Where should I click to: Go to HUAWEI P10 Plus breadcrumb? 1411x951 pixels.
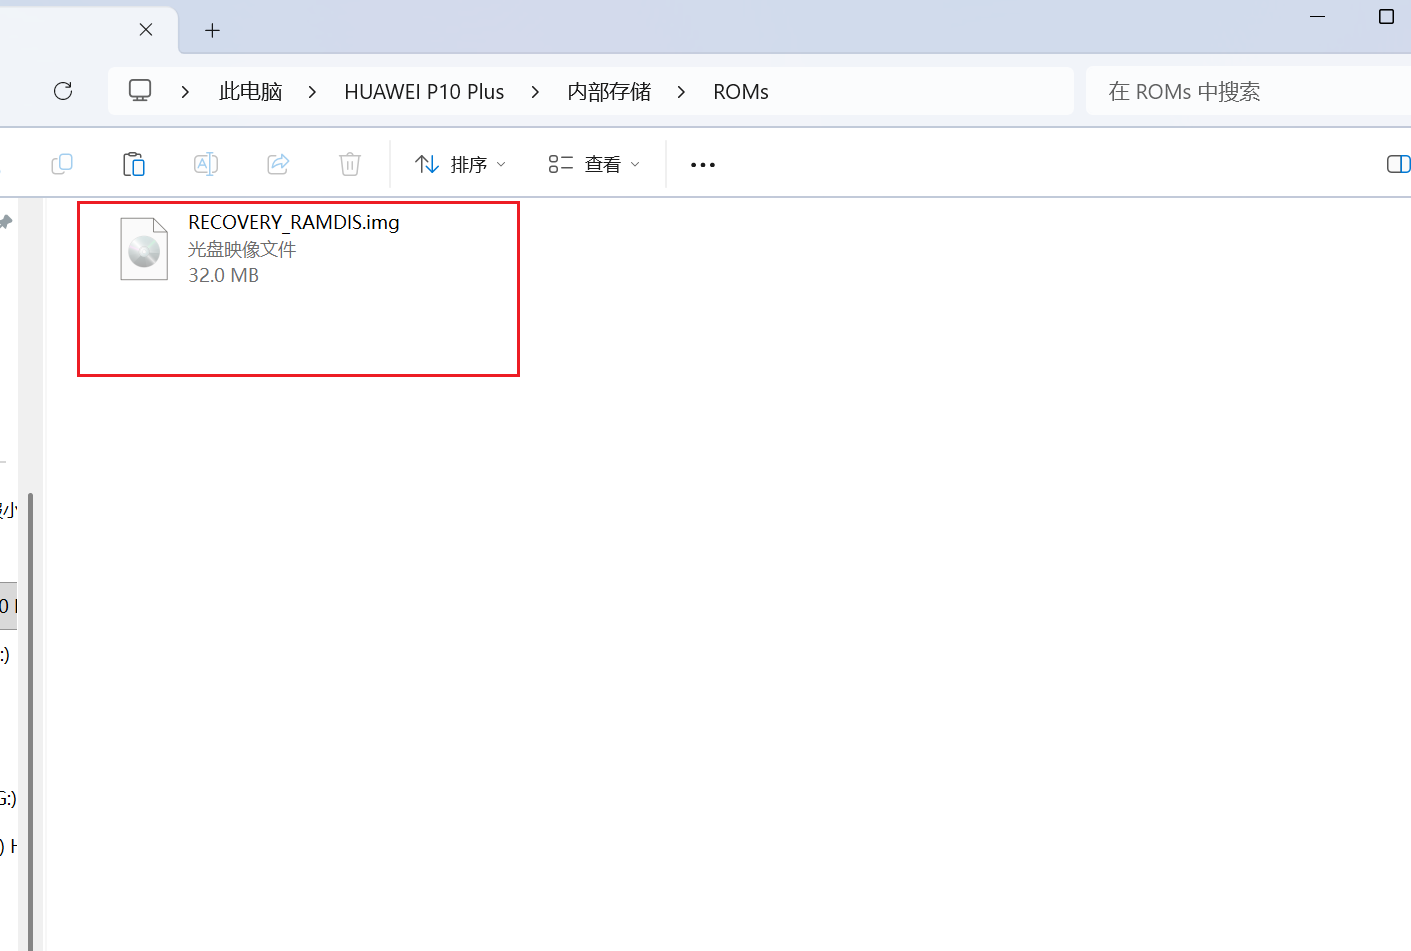click(424, 92)
